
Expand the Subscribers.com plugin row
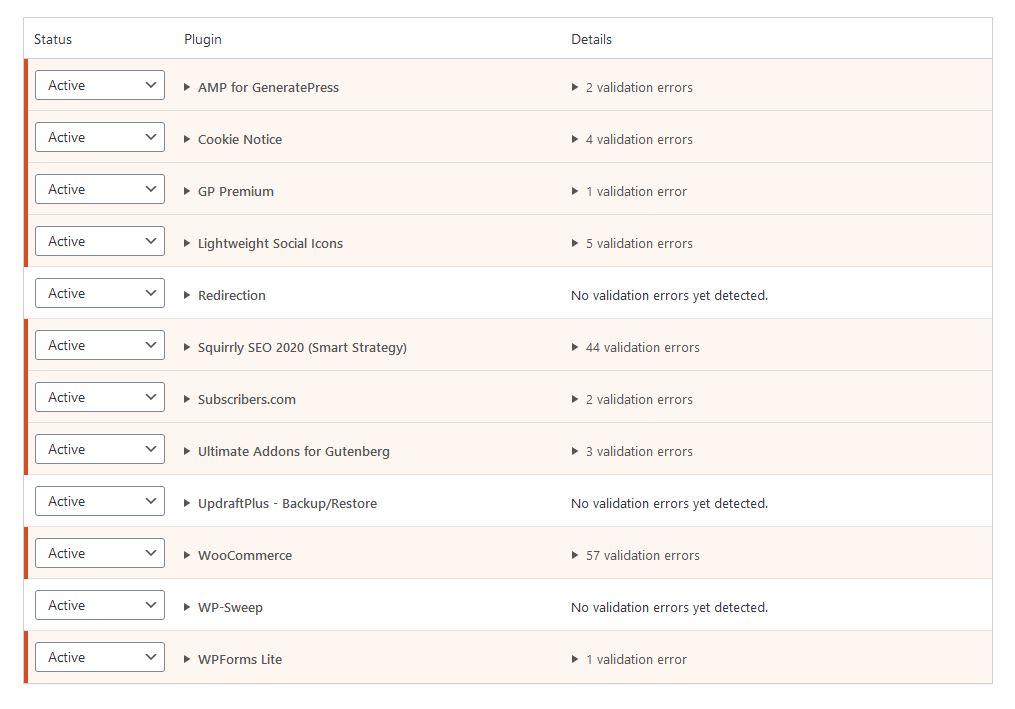pos(240,400)
